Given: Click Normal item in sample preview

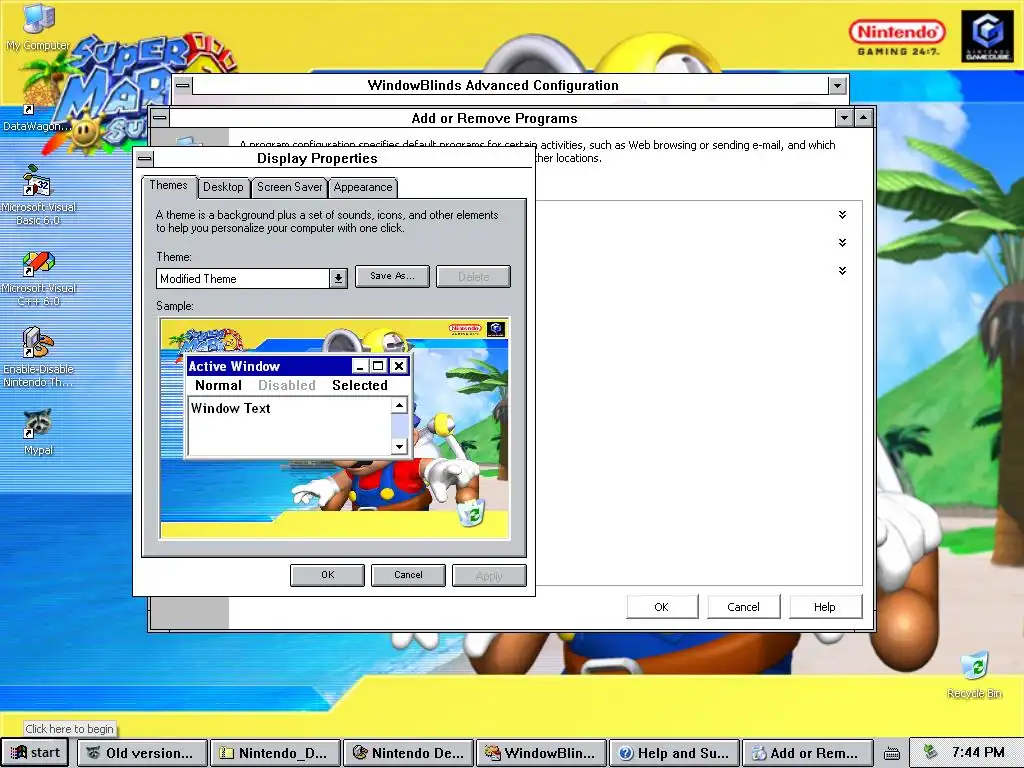Looking at the screenshot, I should click(x=218, y=385).
